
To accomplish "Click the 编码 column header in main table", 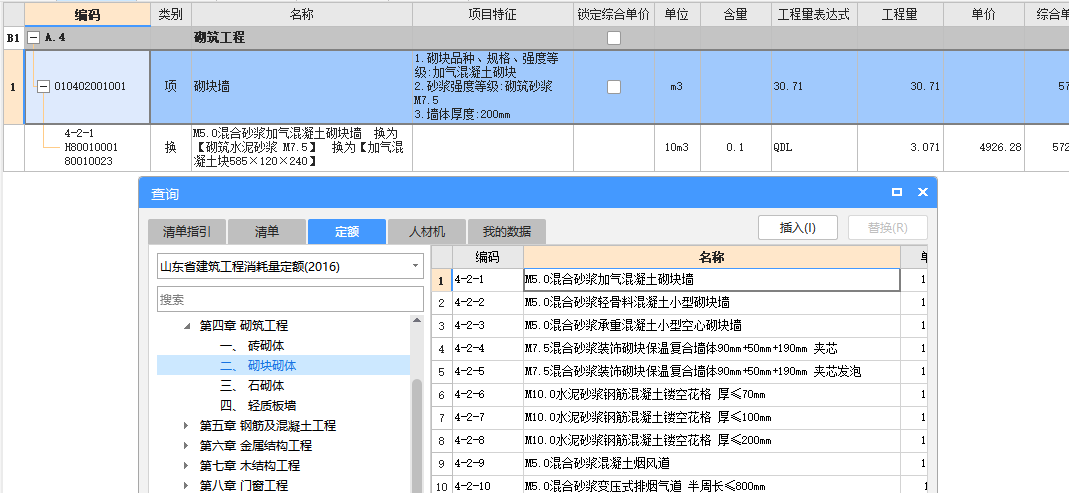I will 87,14.
